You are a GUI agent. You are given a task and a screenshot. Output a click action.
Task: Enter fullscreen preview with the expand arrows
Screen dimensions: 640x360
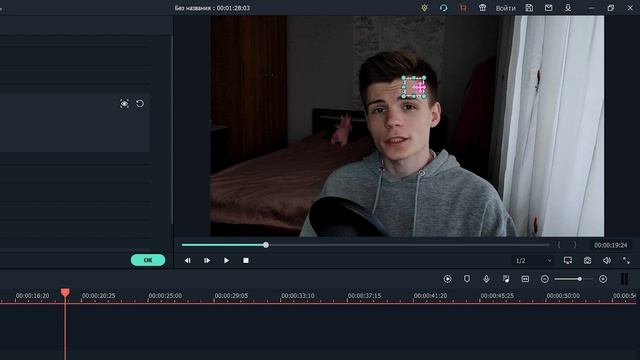click(x=626, y=260)
